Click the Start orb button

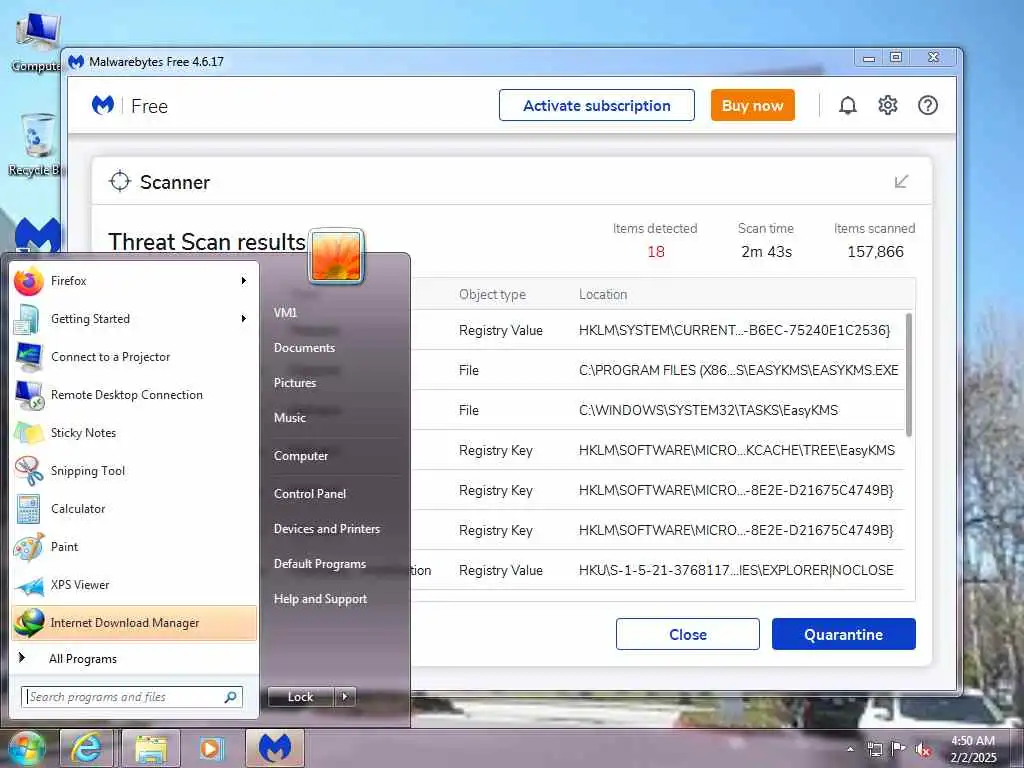[x=25, y=748]
